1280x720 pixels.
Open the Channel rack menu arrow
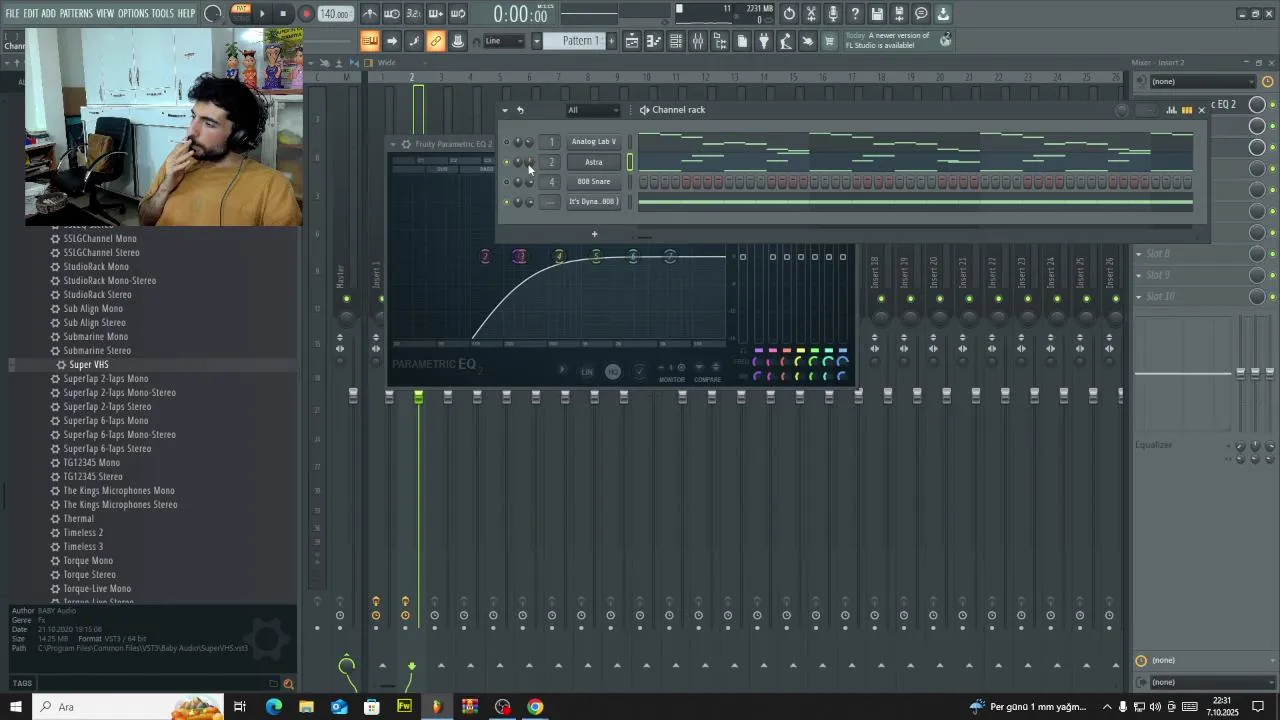click(x=504, y=110)
